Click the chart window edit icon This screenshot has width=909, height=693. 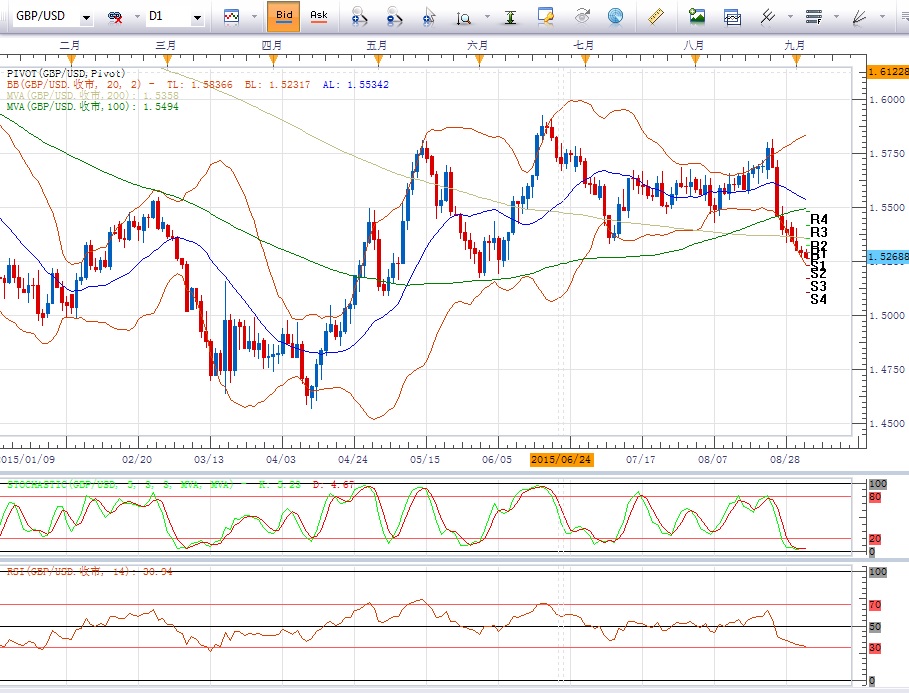click(x=546, y=17)
